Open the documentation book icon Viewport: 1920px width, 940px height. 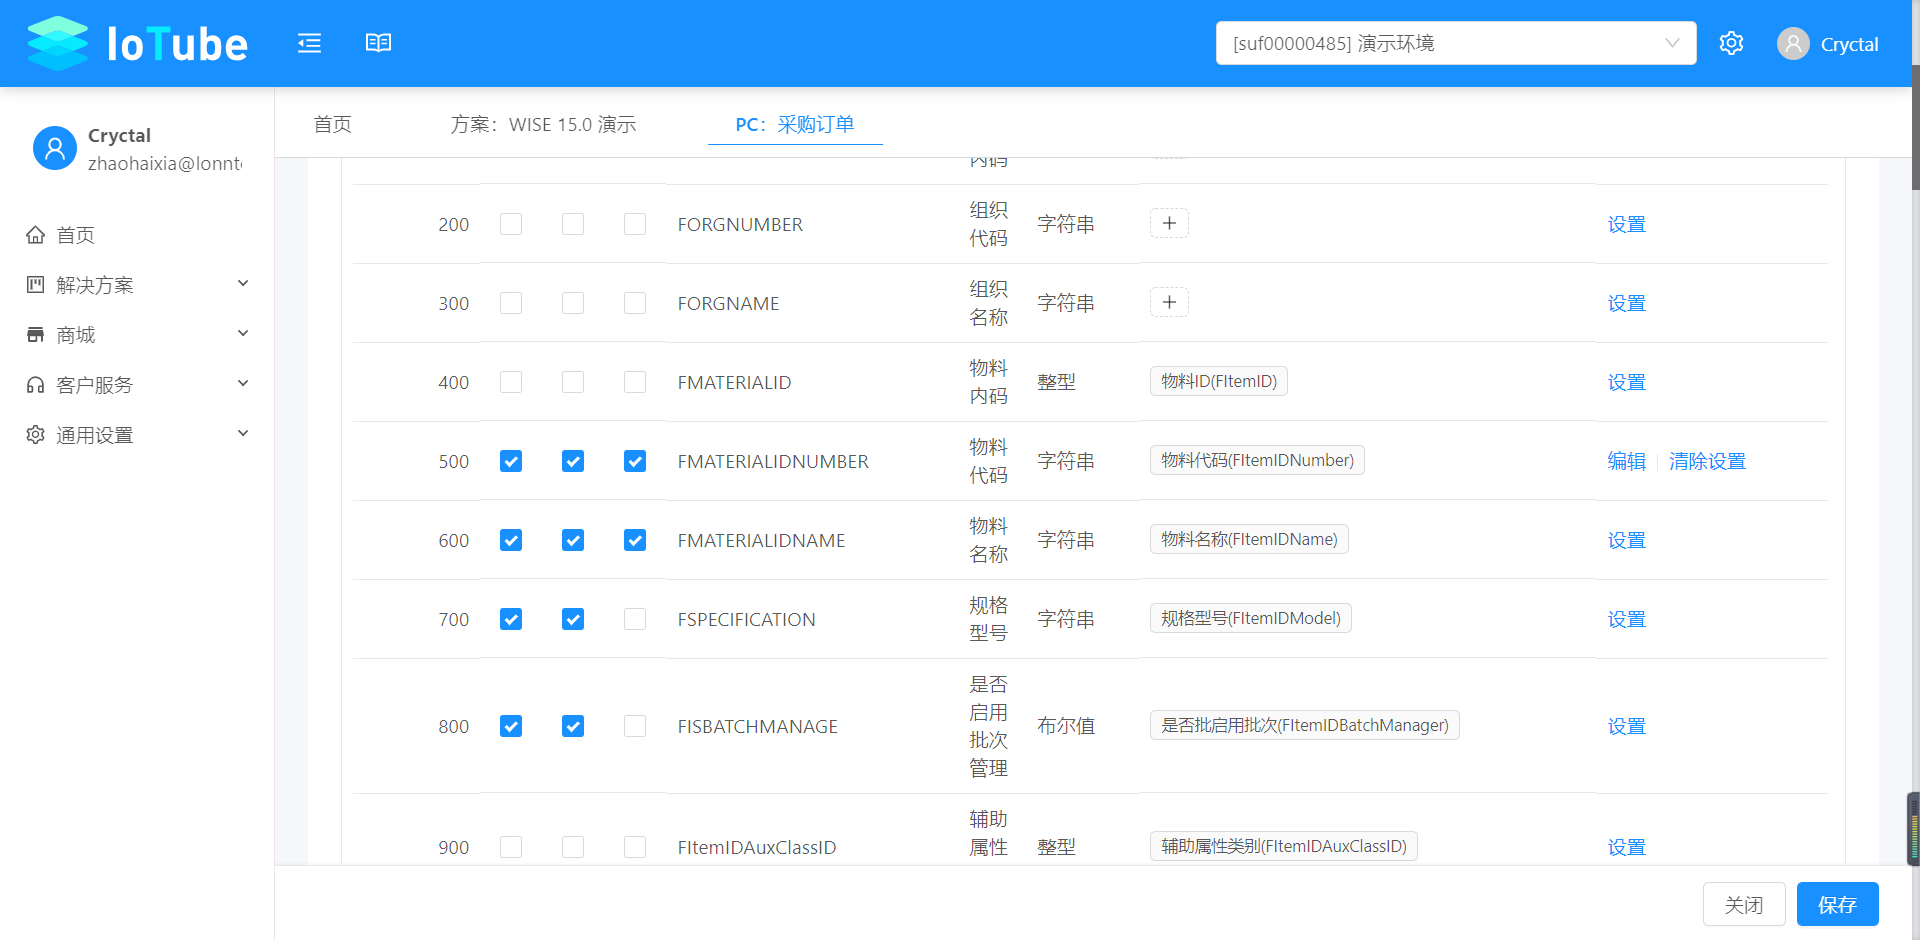(378, 43)
